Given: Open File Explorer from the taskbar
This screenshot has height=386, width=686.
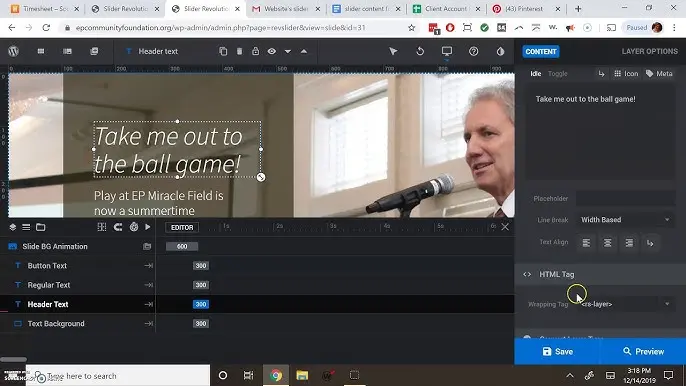Looking at the screenshot, I should [x=302, y=375].
